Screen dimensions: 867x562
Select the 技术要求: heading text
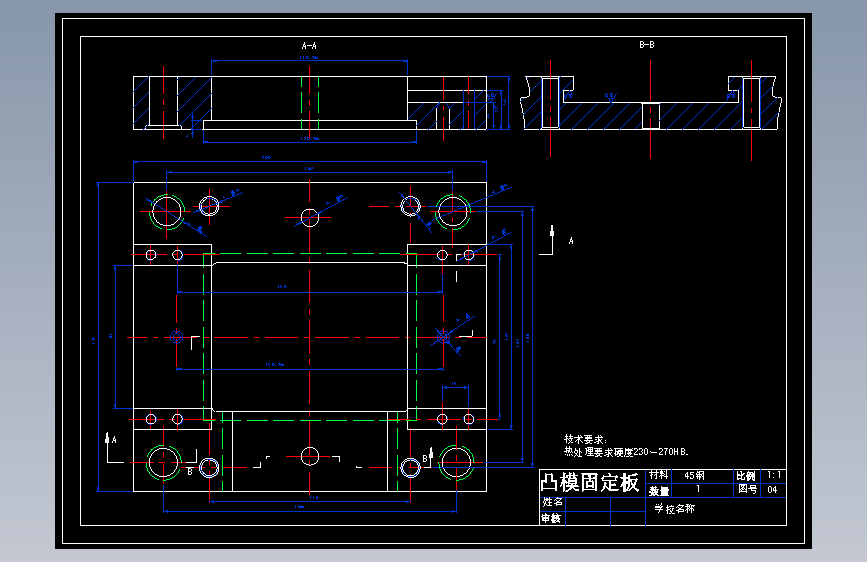586,439
